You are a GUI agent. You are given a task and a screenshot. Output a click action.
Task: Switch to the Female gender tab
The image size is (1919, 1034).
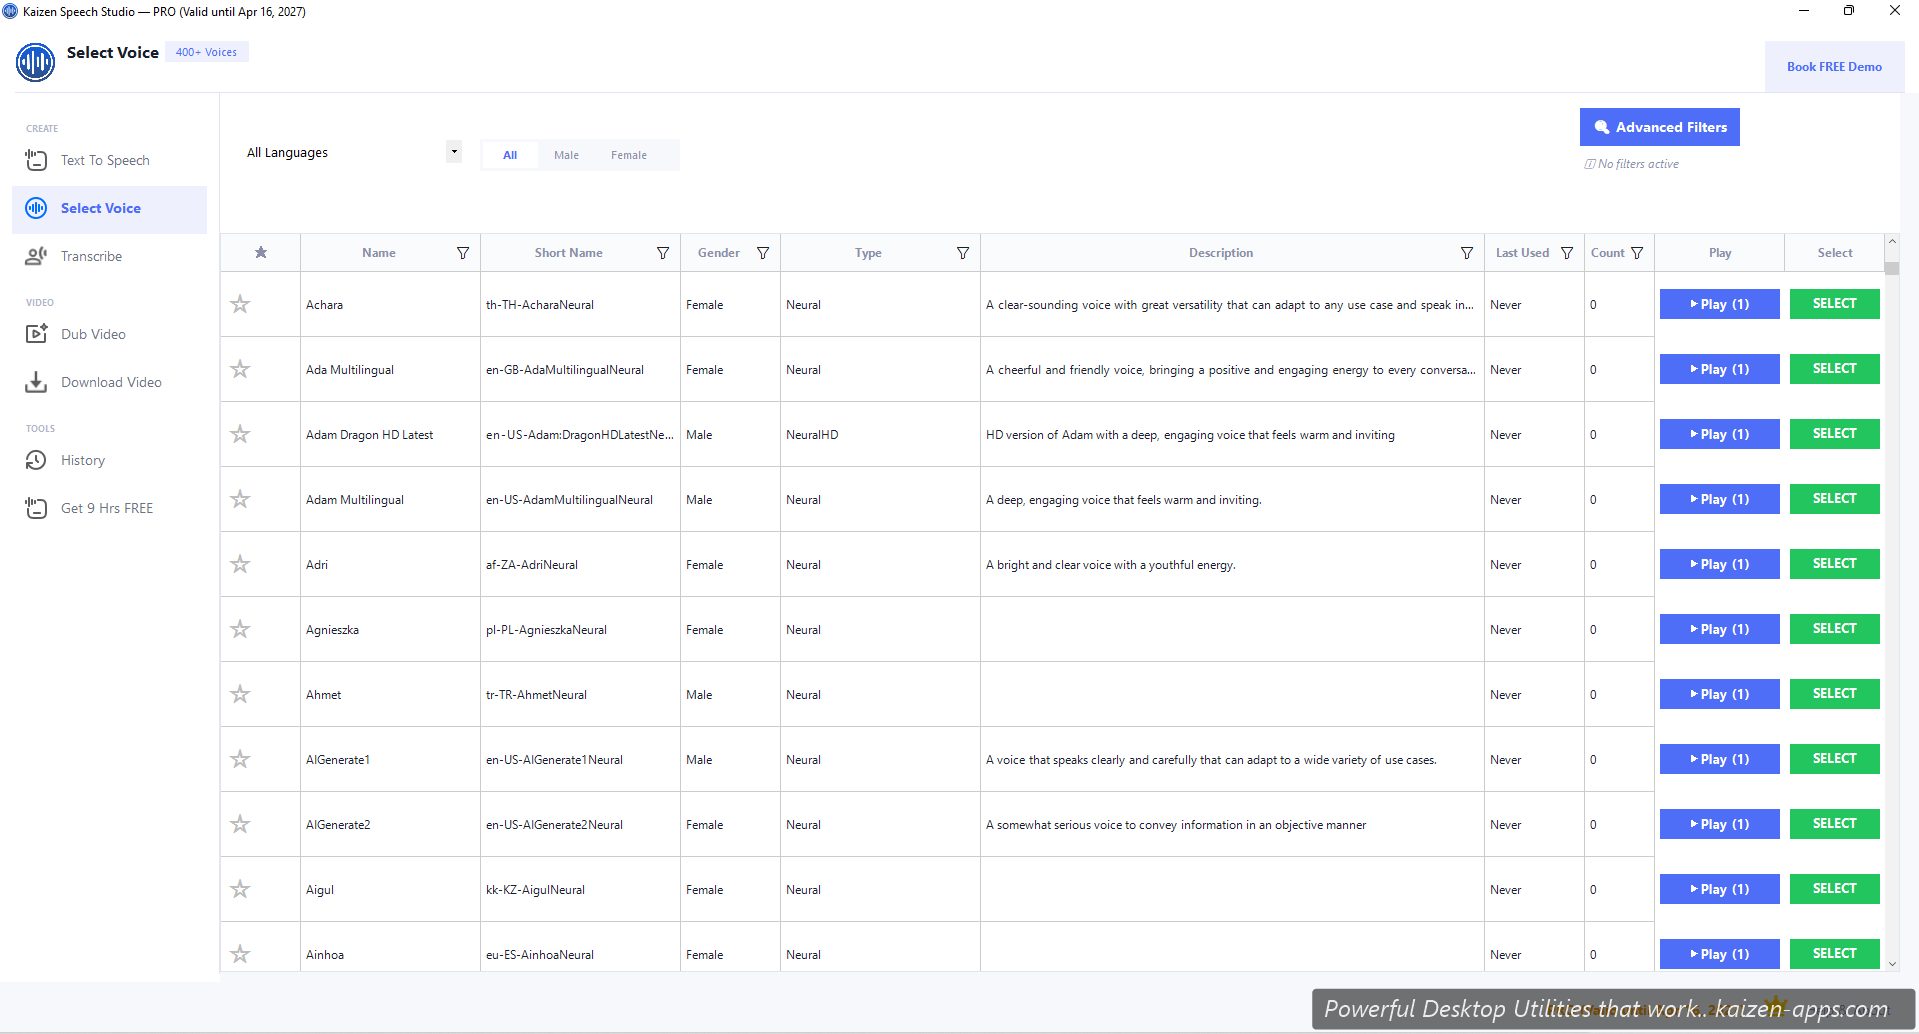click(x=628, y=155)
